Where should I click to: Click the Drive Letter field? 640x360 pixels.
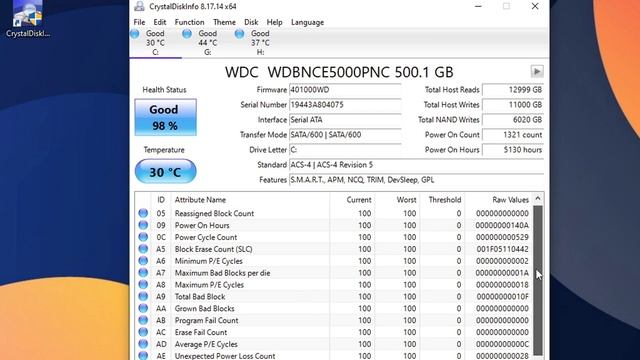[x=345, y=150]
